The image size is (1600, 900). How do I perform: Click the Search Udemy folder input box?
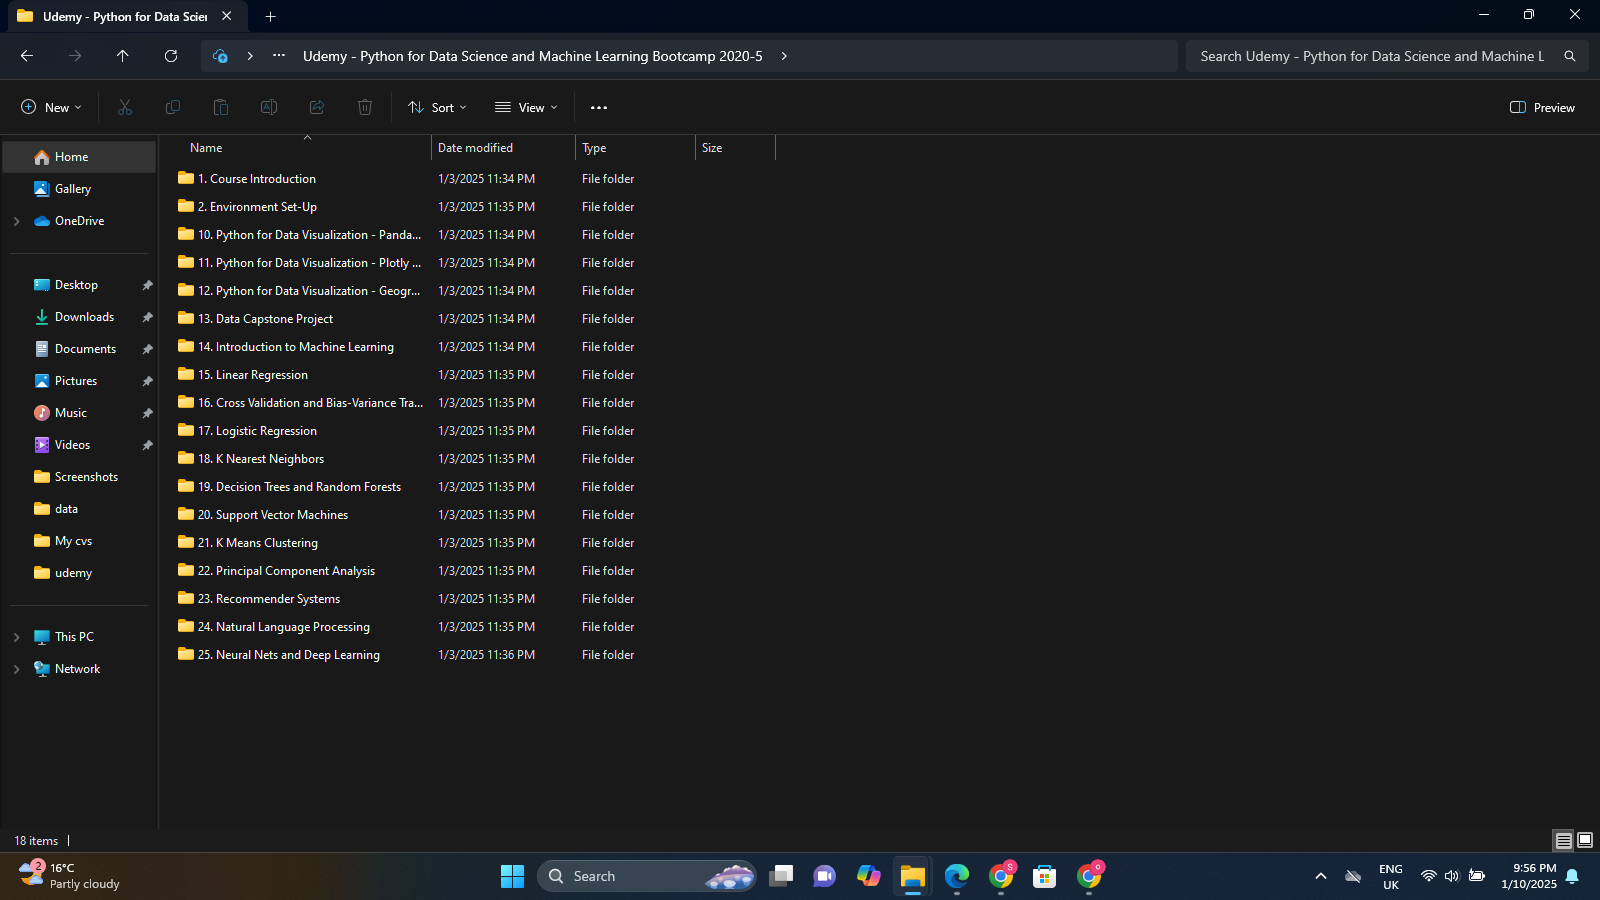(x=1372, y=56)
